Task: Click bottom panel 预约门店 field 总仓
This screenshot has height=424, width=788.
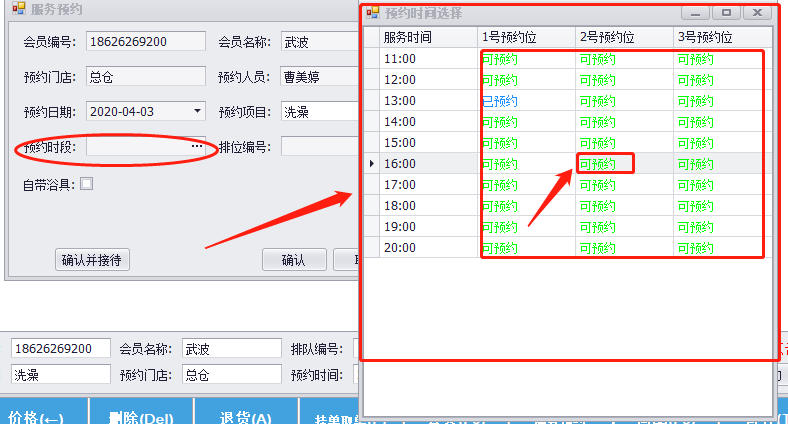Action: click(x=232, y=374)
